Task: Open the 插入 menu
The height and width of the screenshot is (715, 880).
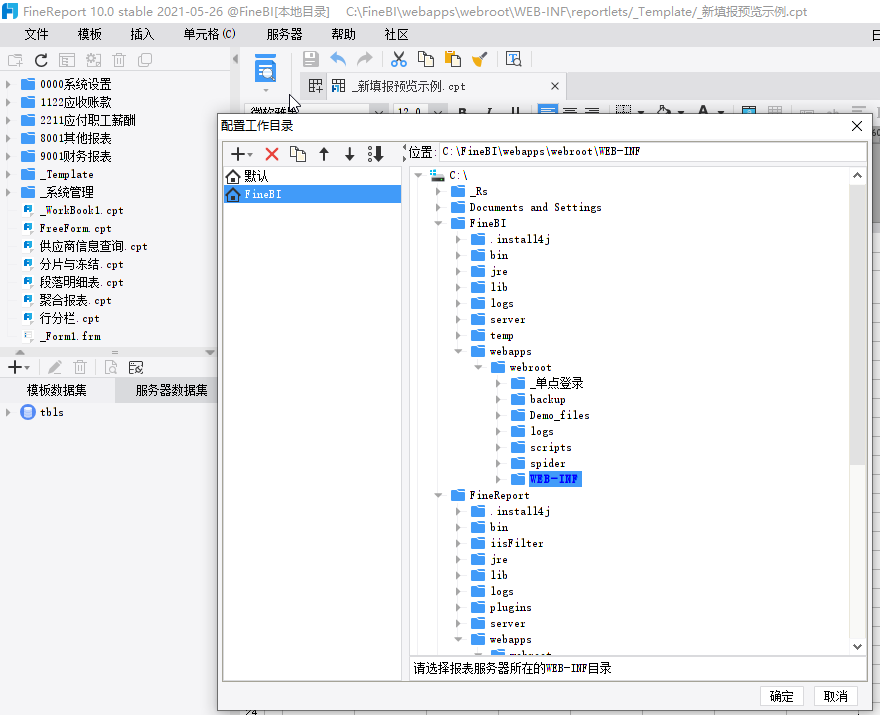Action: click(142, 34)
